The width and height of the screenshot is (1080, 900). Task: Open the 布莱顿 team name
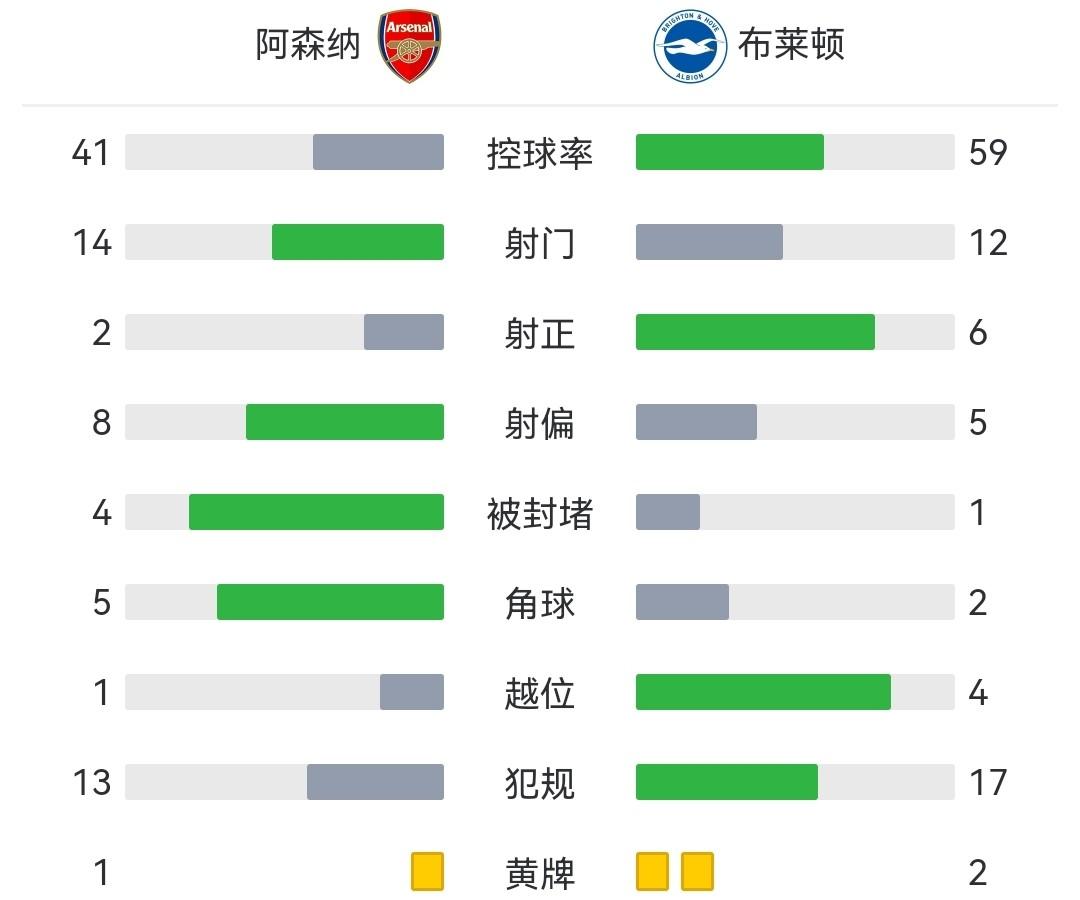click(x=791, y=45)
